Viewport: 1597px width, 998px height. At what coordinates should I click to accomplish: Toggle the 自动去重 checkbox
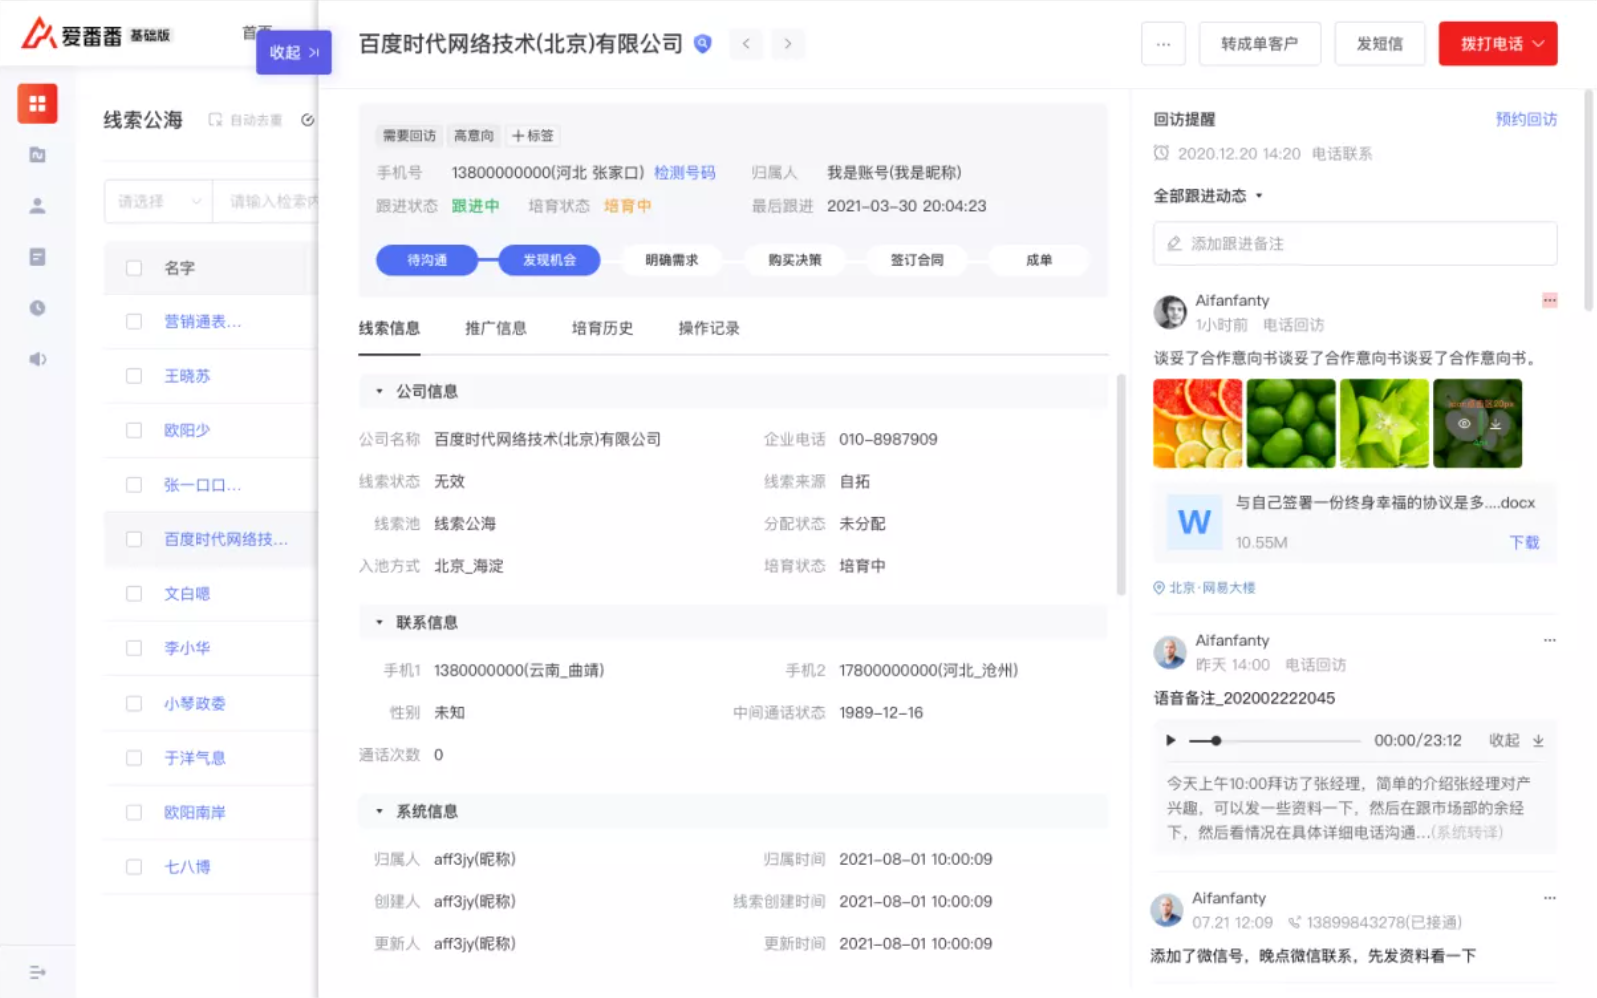[215, 120]
